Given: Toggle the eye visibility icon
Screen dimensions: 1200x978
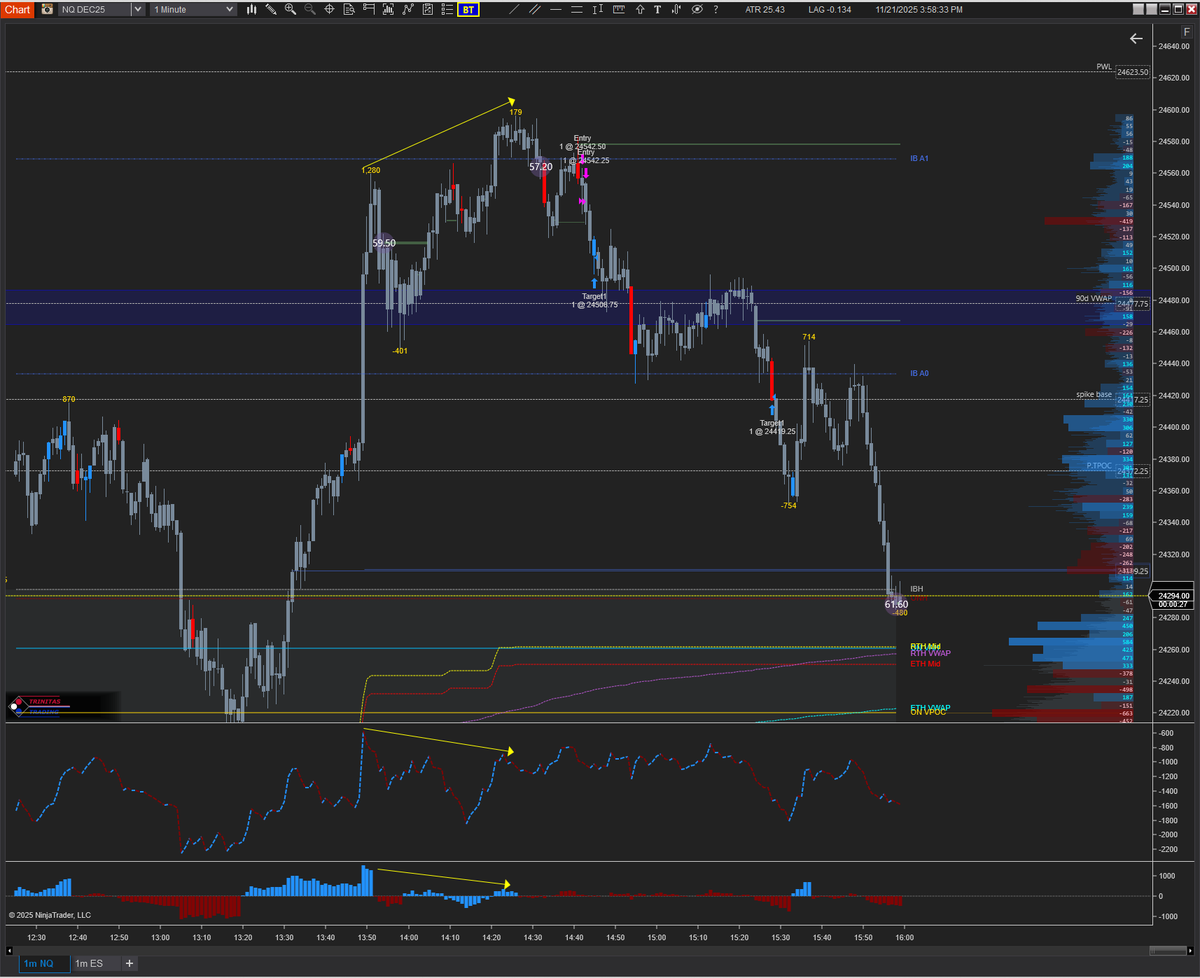Looking at the screenshot, I should [697, 9].
